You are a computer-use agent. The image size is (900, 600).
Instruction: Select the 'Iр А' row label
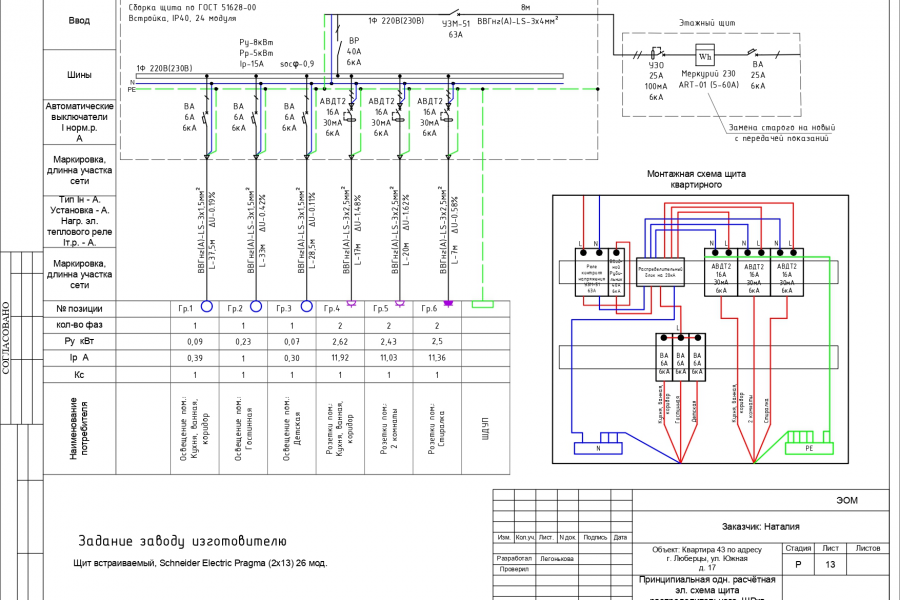point(79,357)
